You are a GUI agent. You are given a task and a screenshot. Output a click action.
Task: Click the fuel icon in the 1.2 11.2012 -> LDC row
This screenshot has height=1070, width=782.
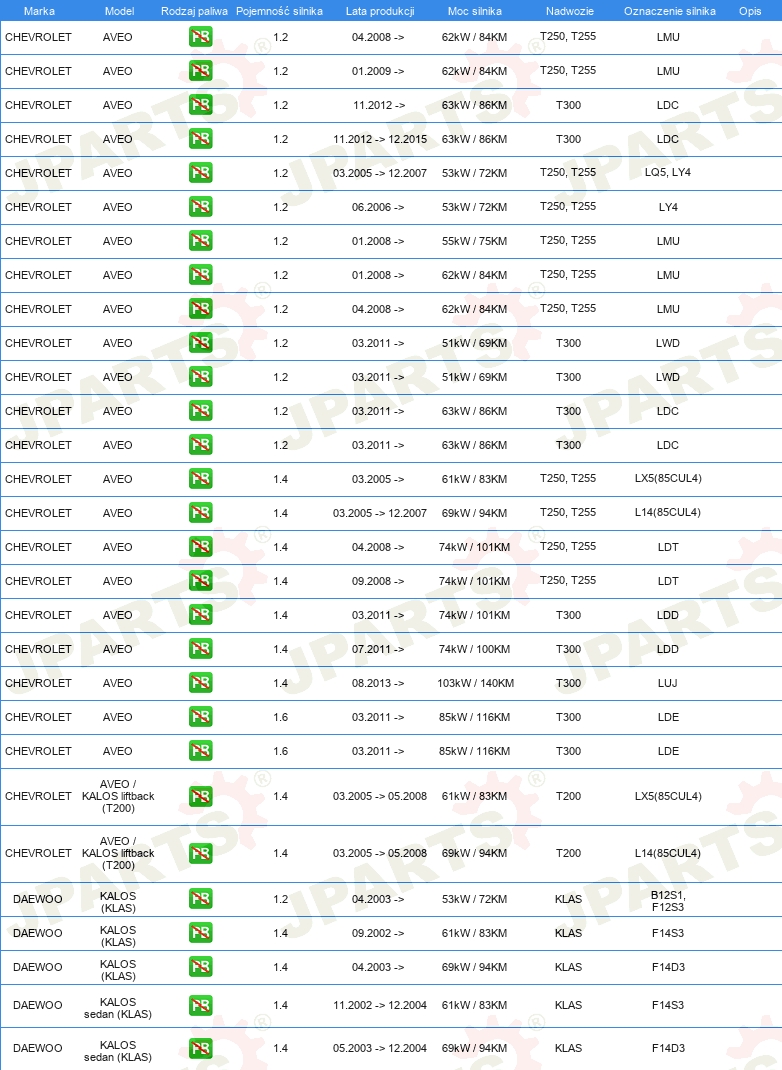tap(201, 105)
